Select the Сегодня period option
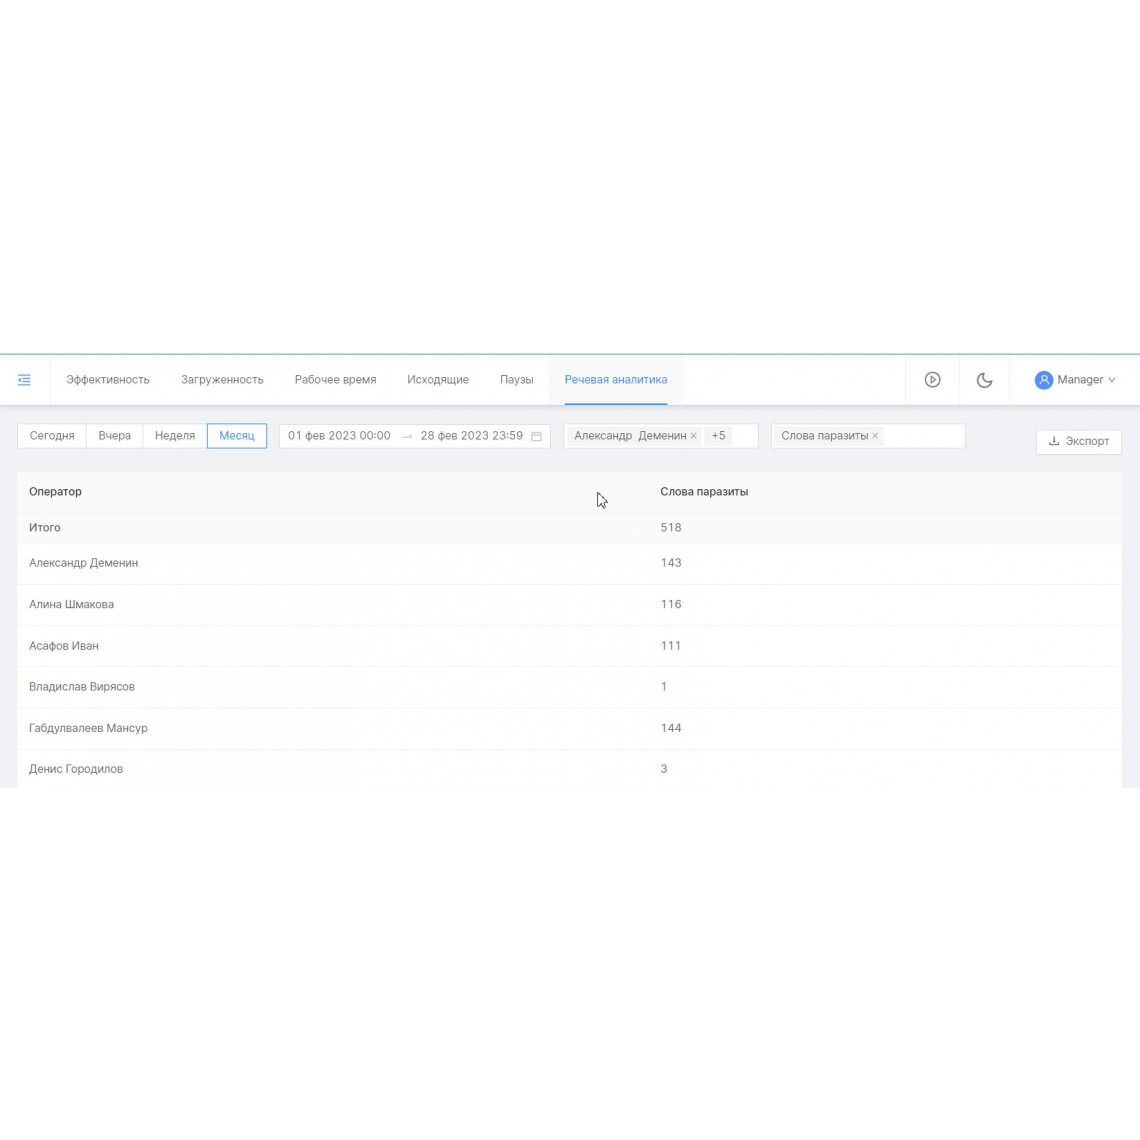This screenshot has width=1140, height=1140. tap(52, 435)
